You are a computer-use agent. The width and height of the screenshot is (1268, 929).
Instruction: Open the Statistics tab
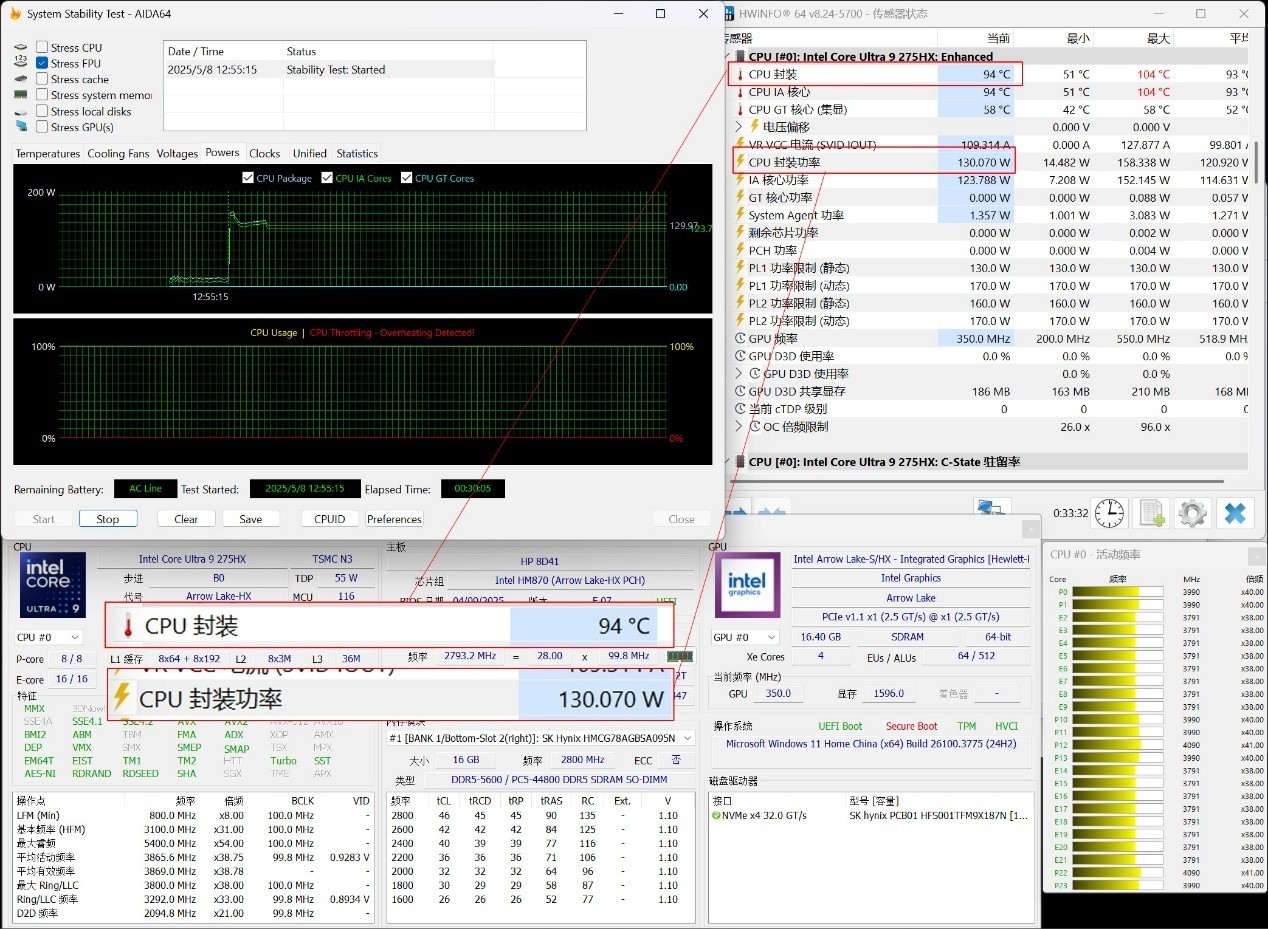pos(357,154)
